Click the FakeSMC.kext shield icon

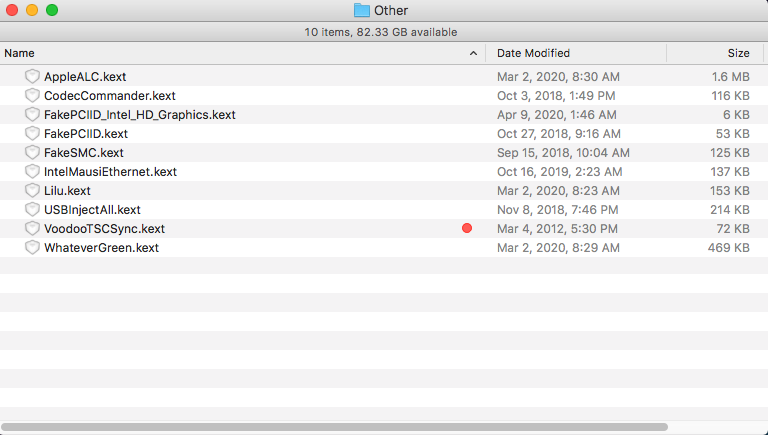[x=32, y=152]
